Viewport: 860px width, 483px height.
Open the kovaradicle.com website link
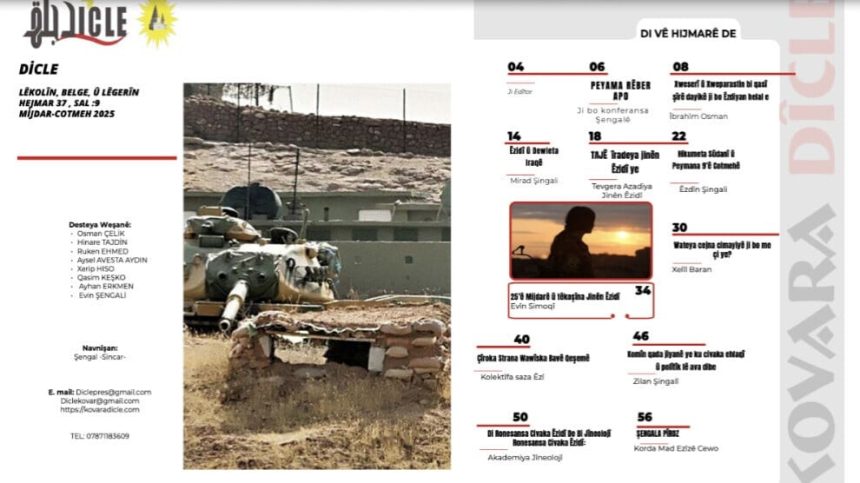pyautogui.click(x=99, y=410)
